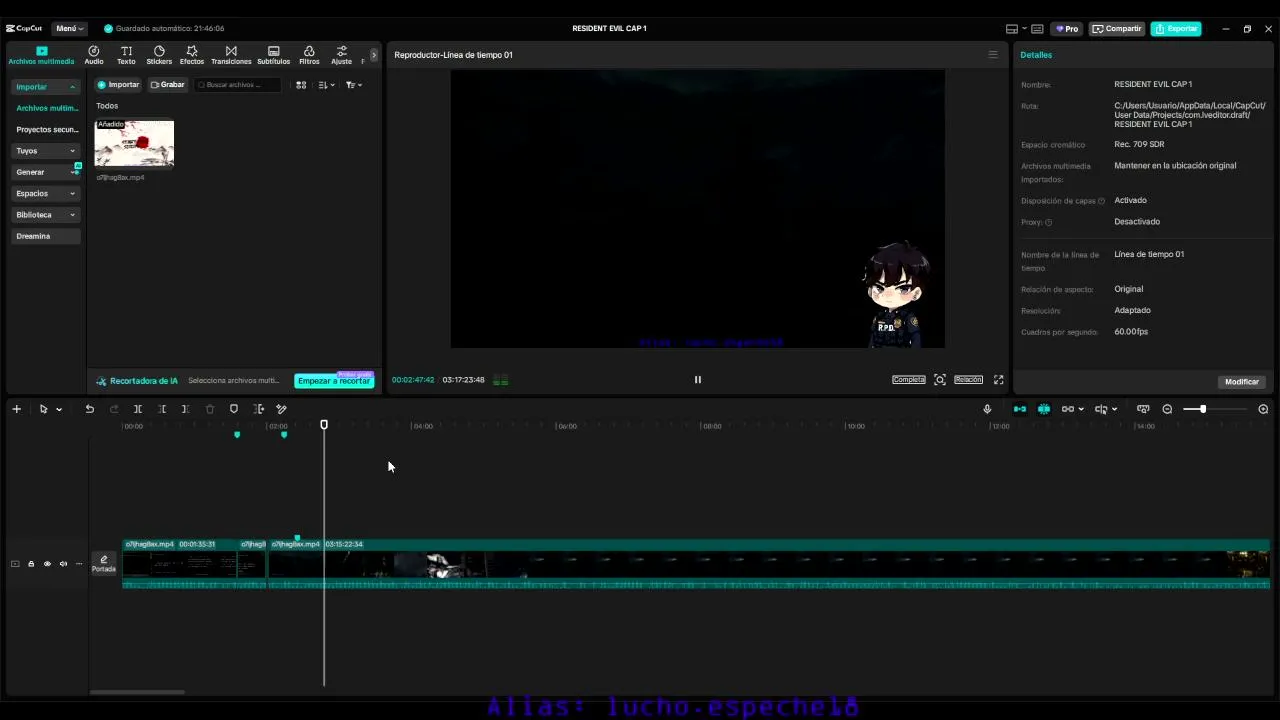The width and height of the screenshot is (1280, 720).
Task: Click the info icon beside Proxy
Action: (x=1048, y=222)
